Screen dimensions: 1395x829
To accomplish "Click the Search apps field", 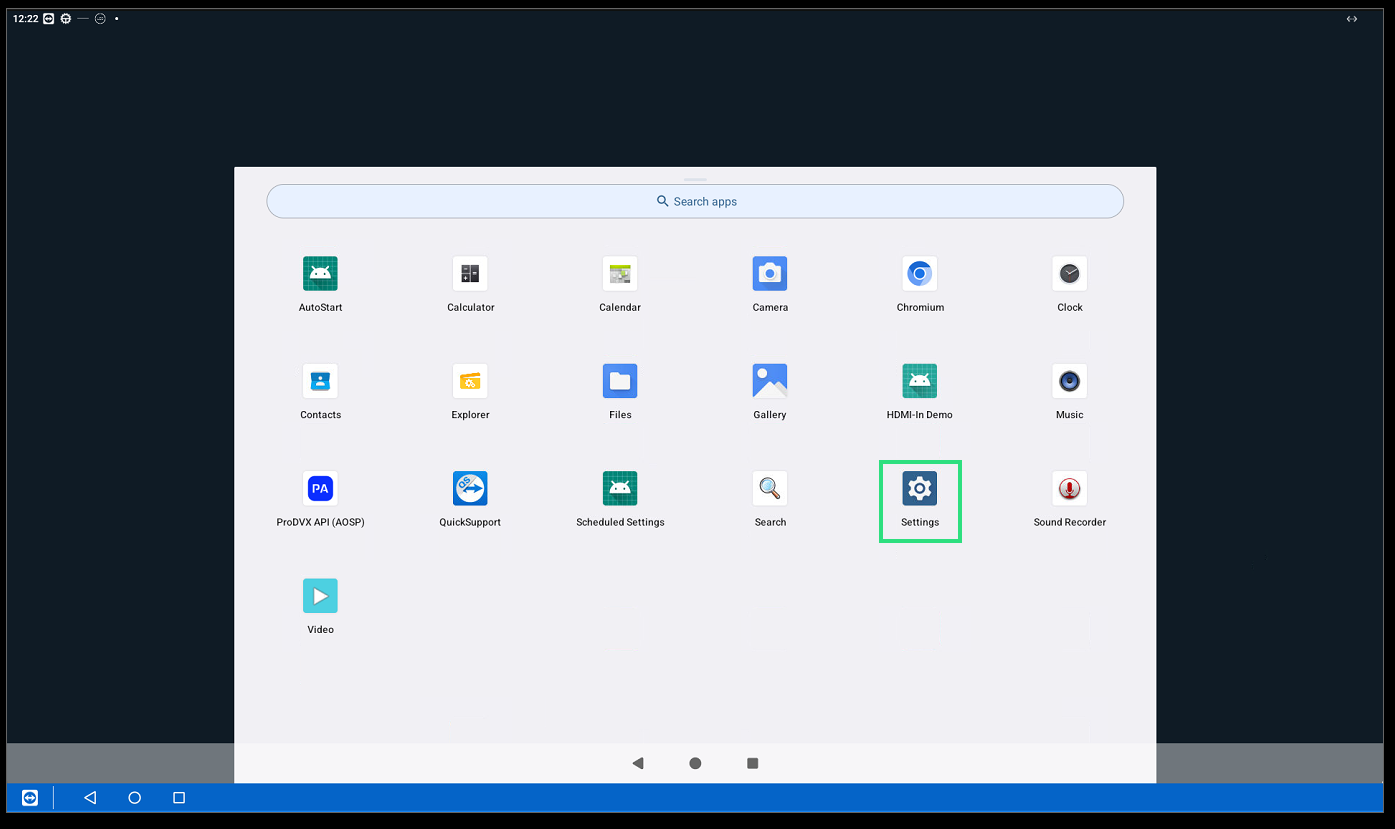I will pyautogui.click(x=695, y=201).
